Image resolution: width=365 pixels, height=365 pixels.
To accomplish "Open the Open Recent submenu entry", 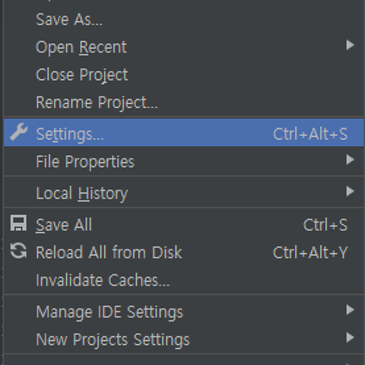I will click(184, 47).
